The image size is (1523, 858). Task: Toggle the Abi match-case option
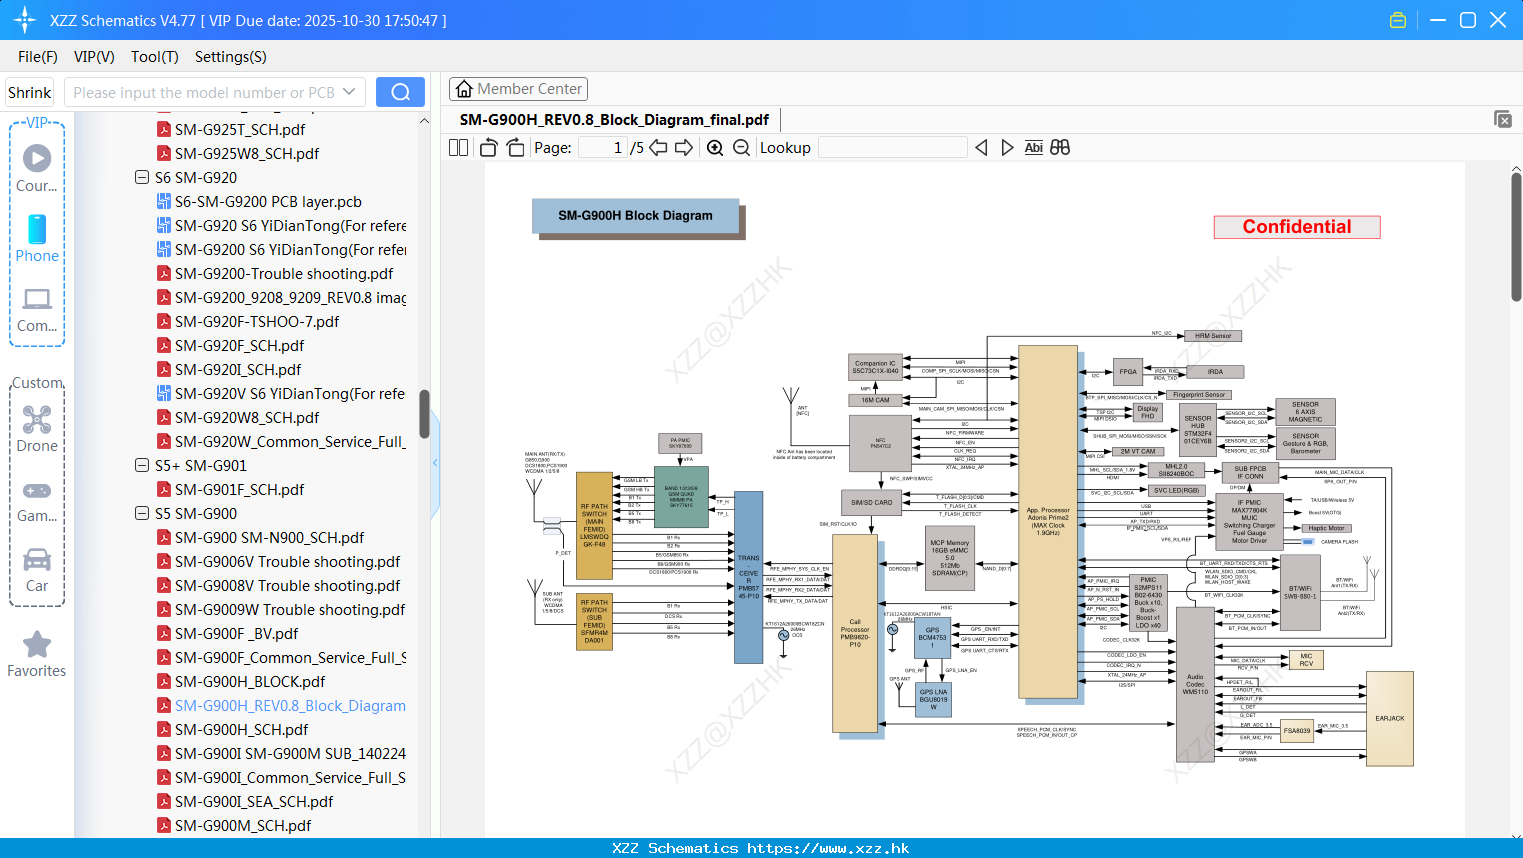pos(1033,147)
